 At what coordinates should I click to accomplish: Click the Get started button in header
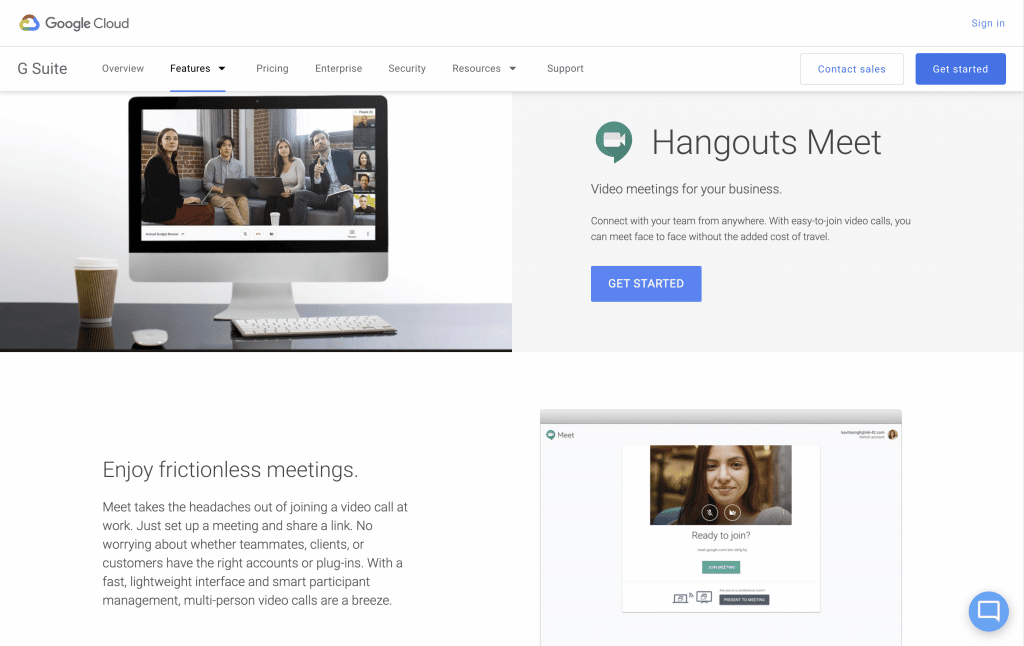point(960,69)
